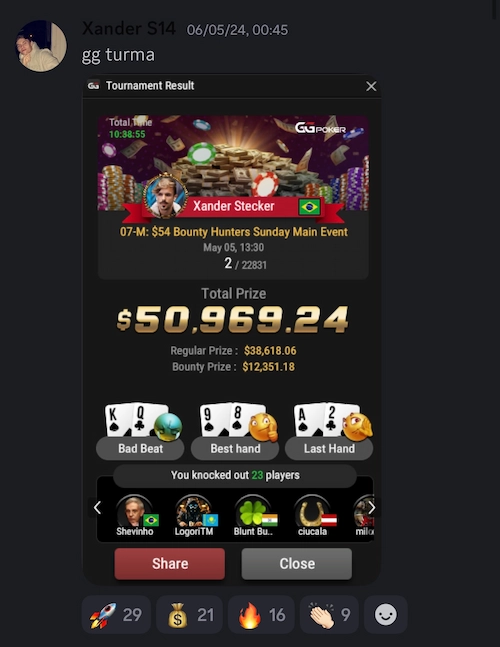Click ciucala's horseshoe avatar
The width and height of the screenshot is (500, 647).
[311, 511]
